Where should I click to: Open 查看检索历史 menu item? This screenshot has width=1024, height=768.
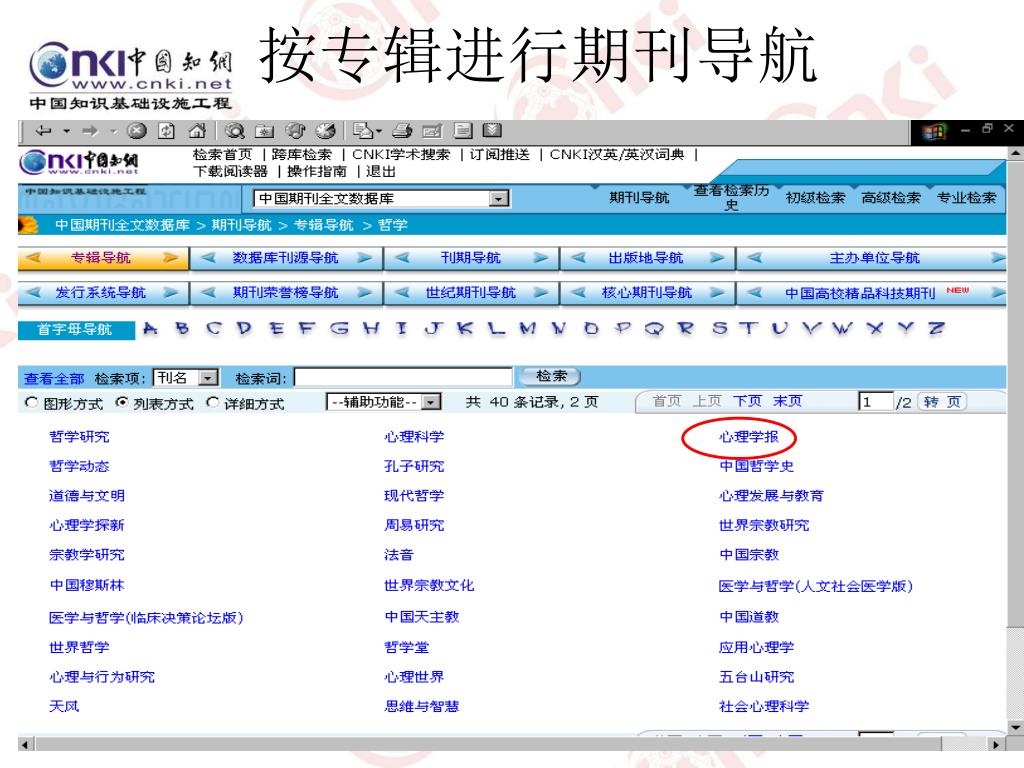(x=731, y=197)
